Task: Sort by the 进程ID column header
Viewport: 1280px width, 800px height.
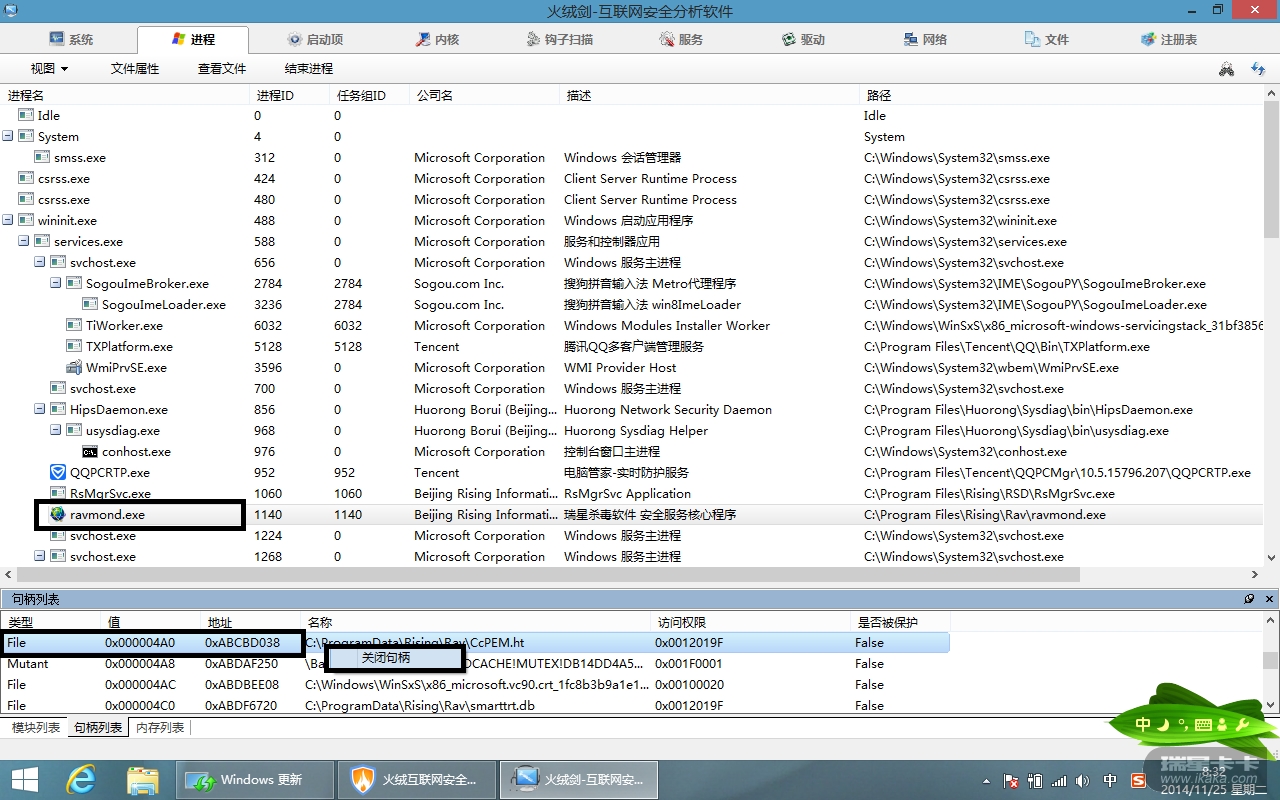Action: 289,95
